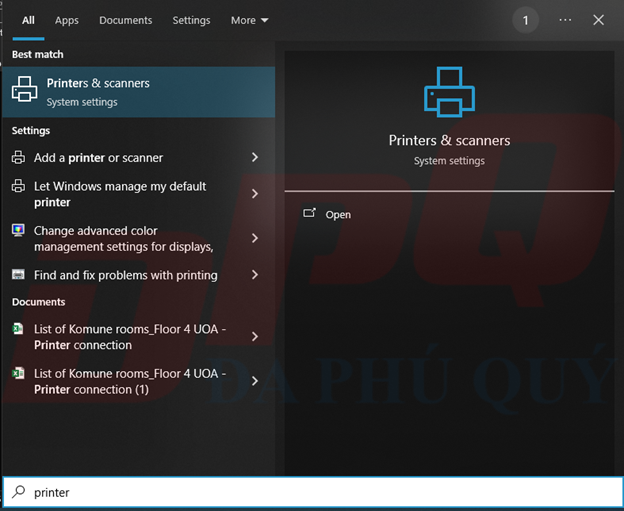Open the three-dot options menu
Screen dimensions: 624x511
coord(565,20)
